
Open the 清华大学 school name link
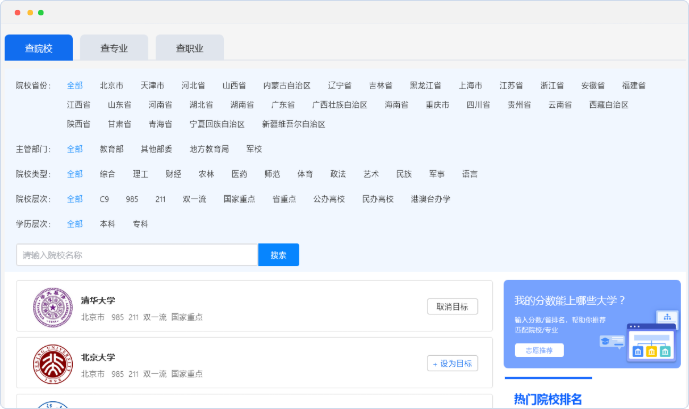click(98, 300)
